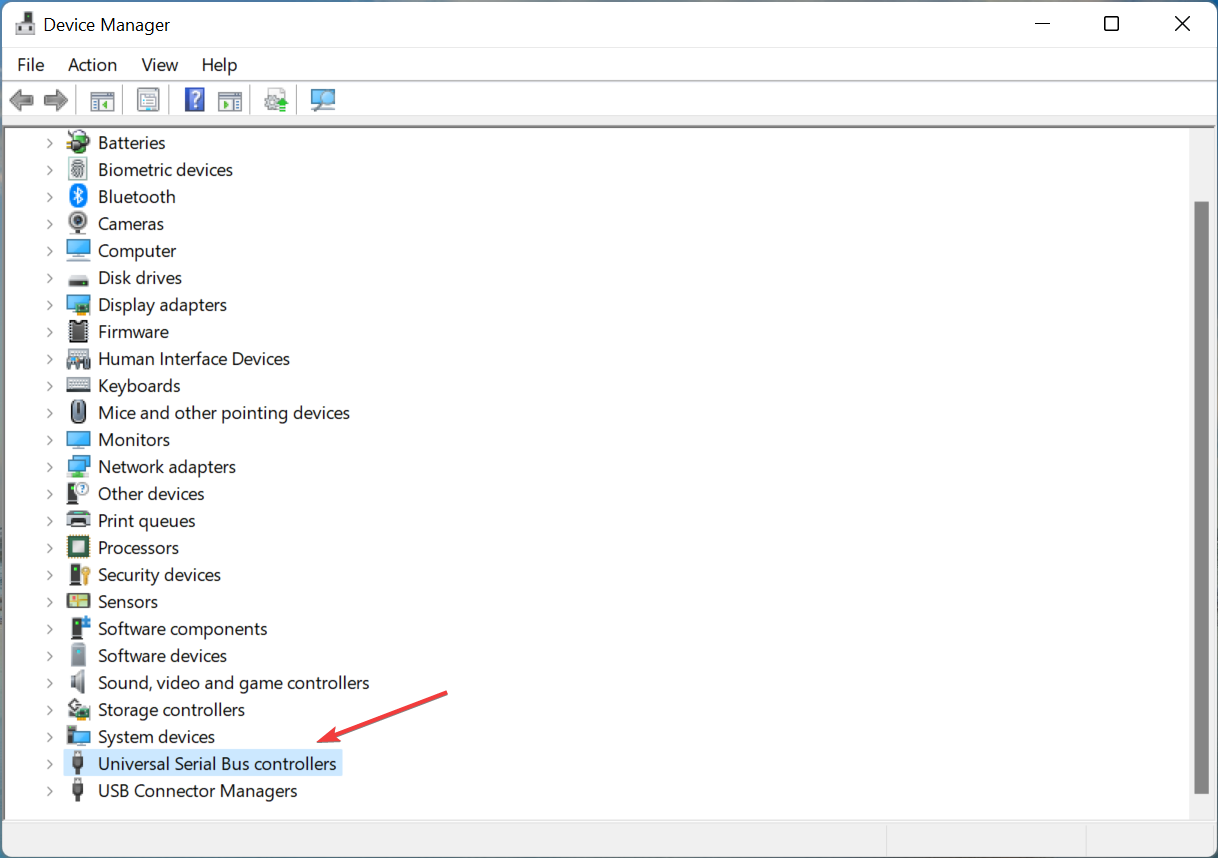
Task: Expand the System devices category
Action: pos(49,737)
